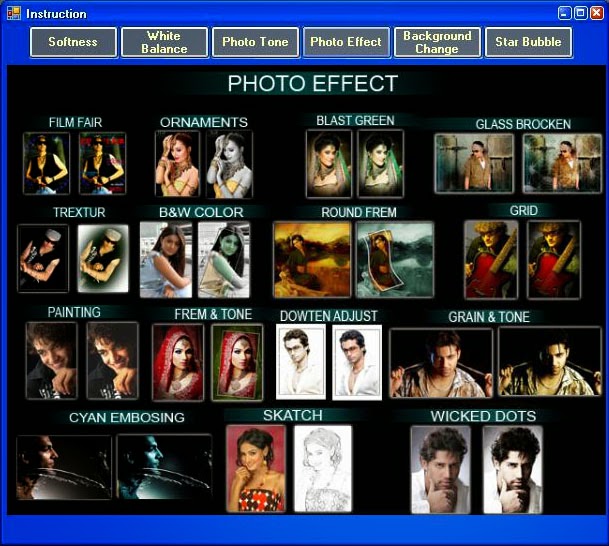Click the FREM & TONE original bride thumbnail
The height and width of the screenshot is (546, 609).
[178, 363]
